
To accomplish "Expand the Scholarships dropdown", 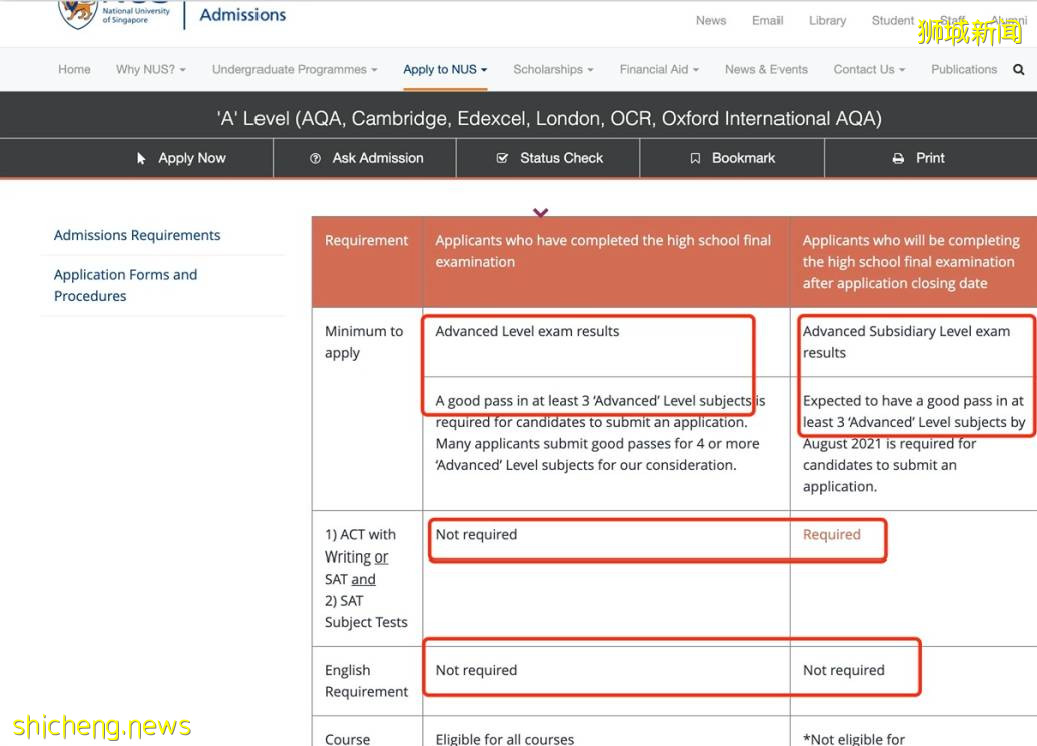I will tap(552, 70).
